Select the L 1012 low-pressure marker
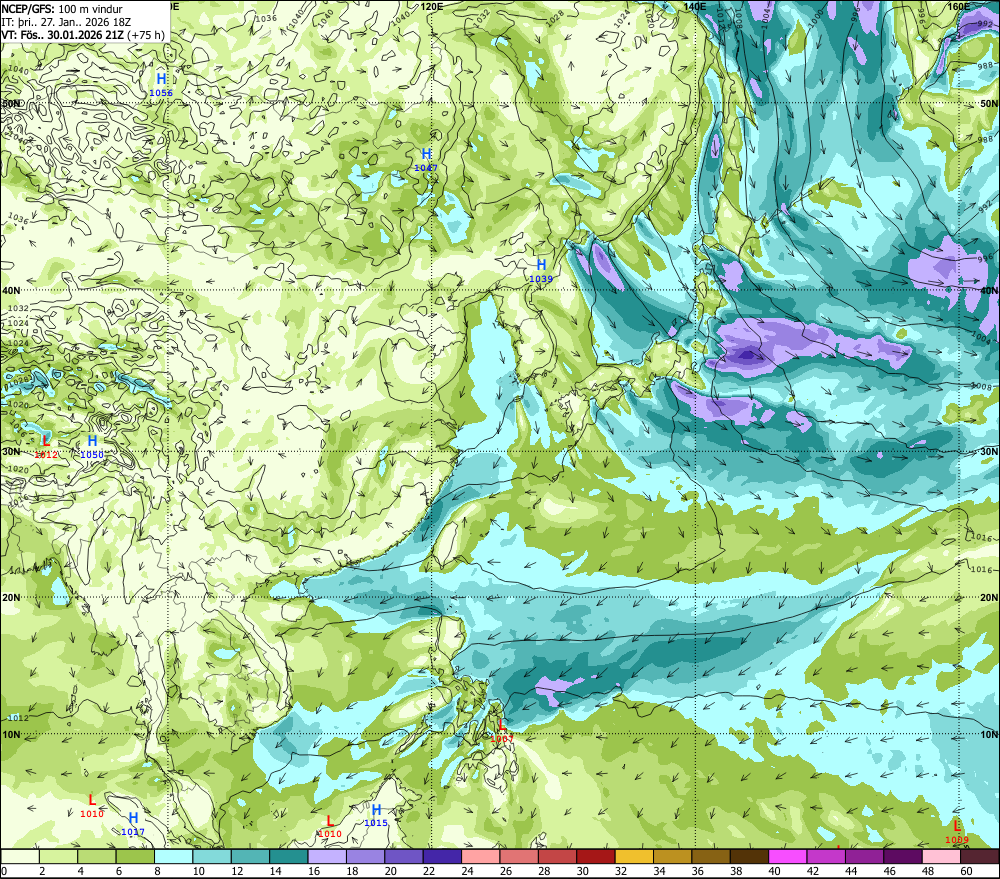Image resolution: width=1000 pixels, height=879 pixels. pyautogui.click(x=46, y=446)
